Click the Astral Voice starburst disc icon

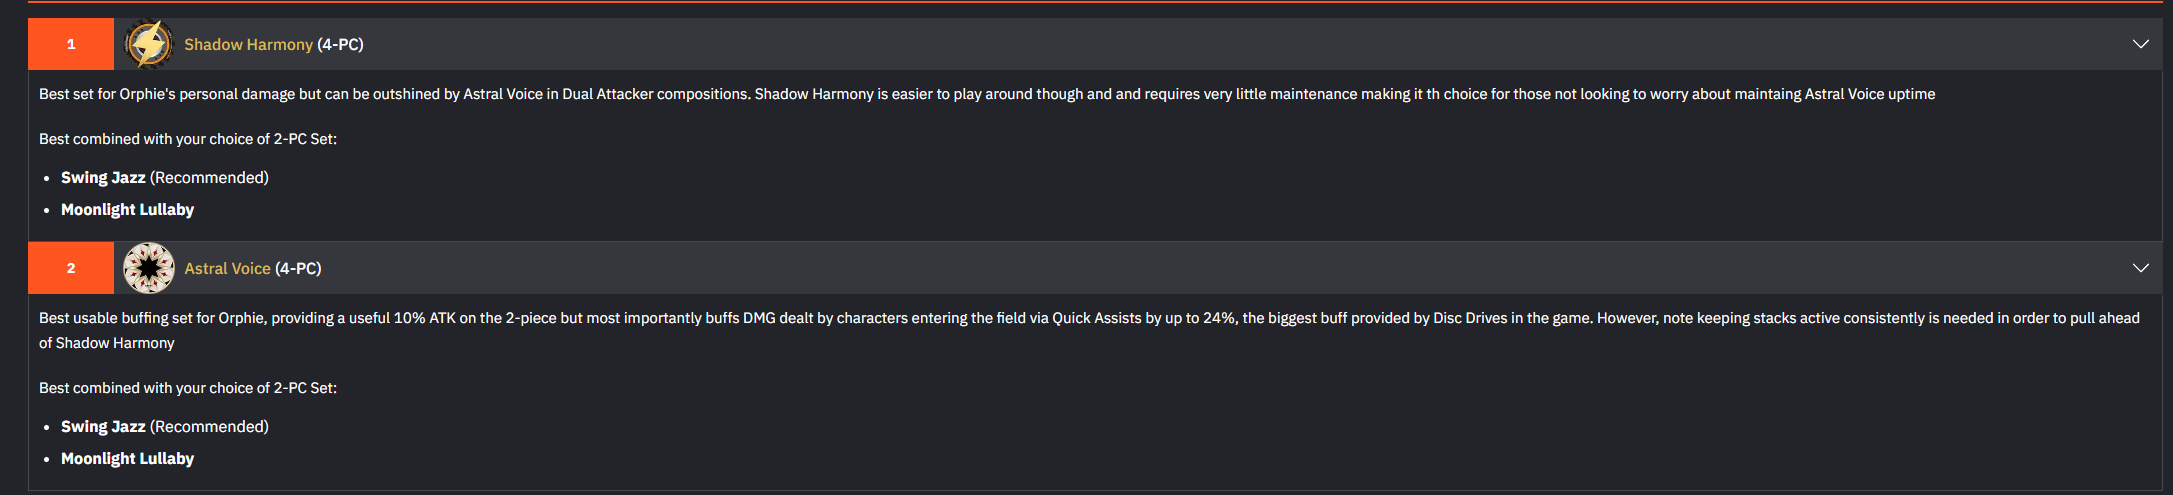[149, 268]
